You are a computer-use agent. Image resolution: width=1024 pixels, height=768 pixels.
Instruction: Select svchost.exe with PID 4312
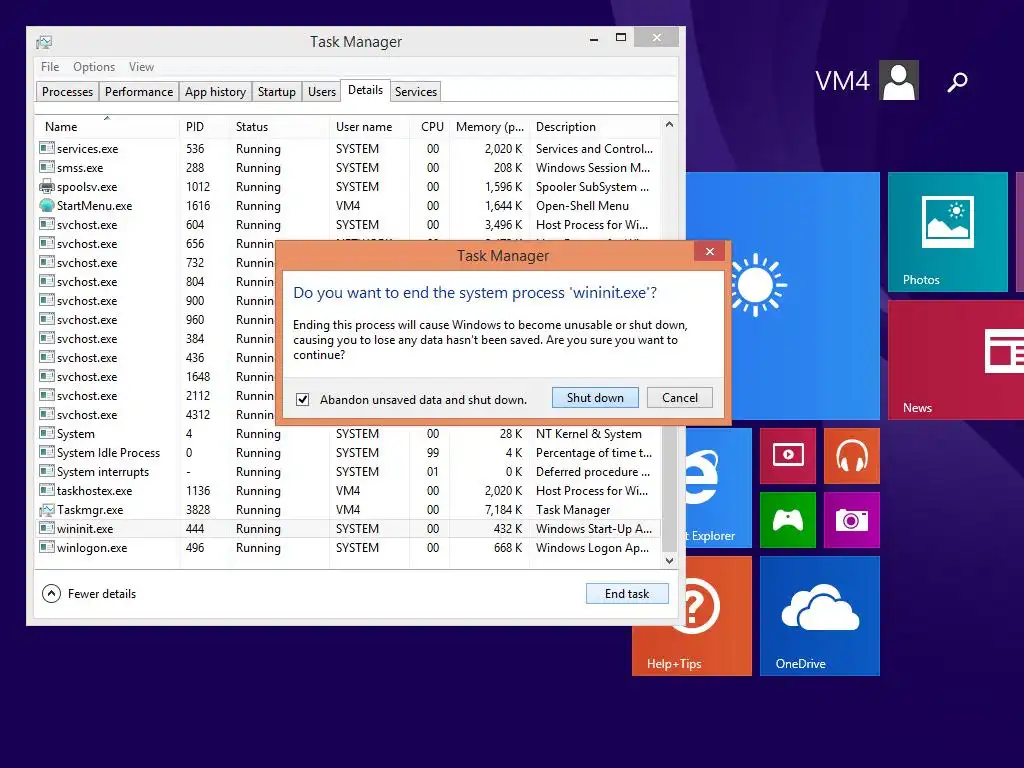157,415
